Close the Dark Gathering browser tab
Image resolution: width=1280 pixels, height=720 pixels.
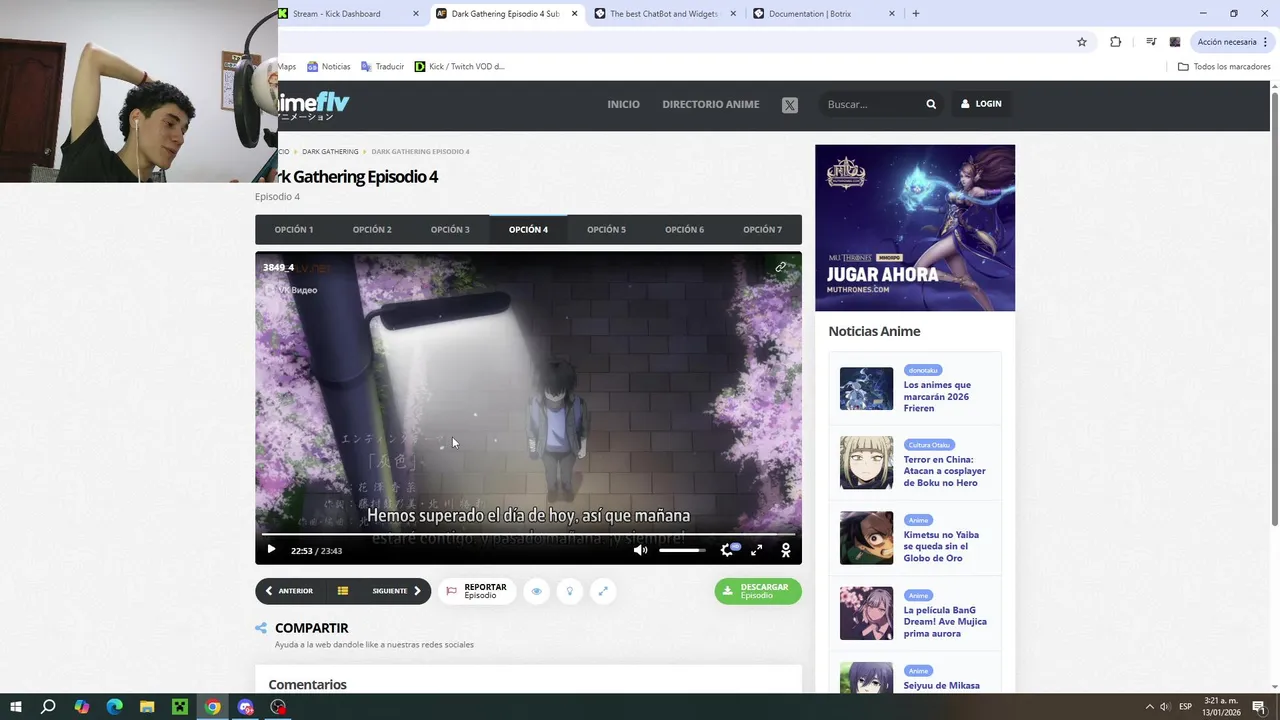(574, 14)
